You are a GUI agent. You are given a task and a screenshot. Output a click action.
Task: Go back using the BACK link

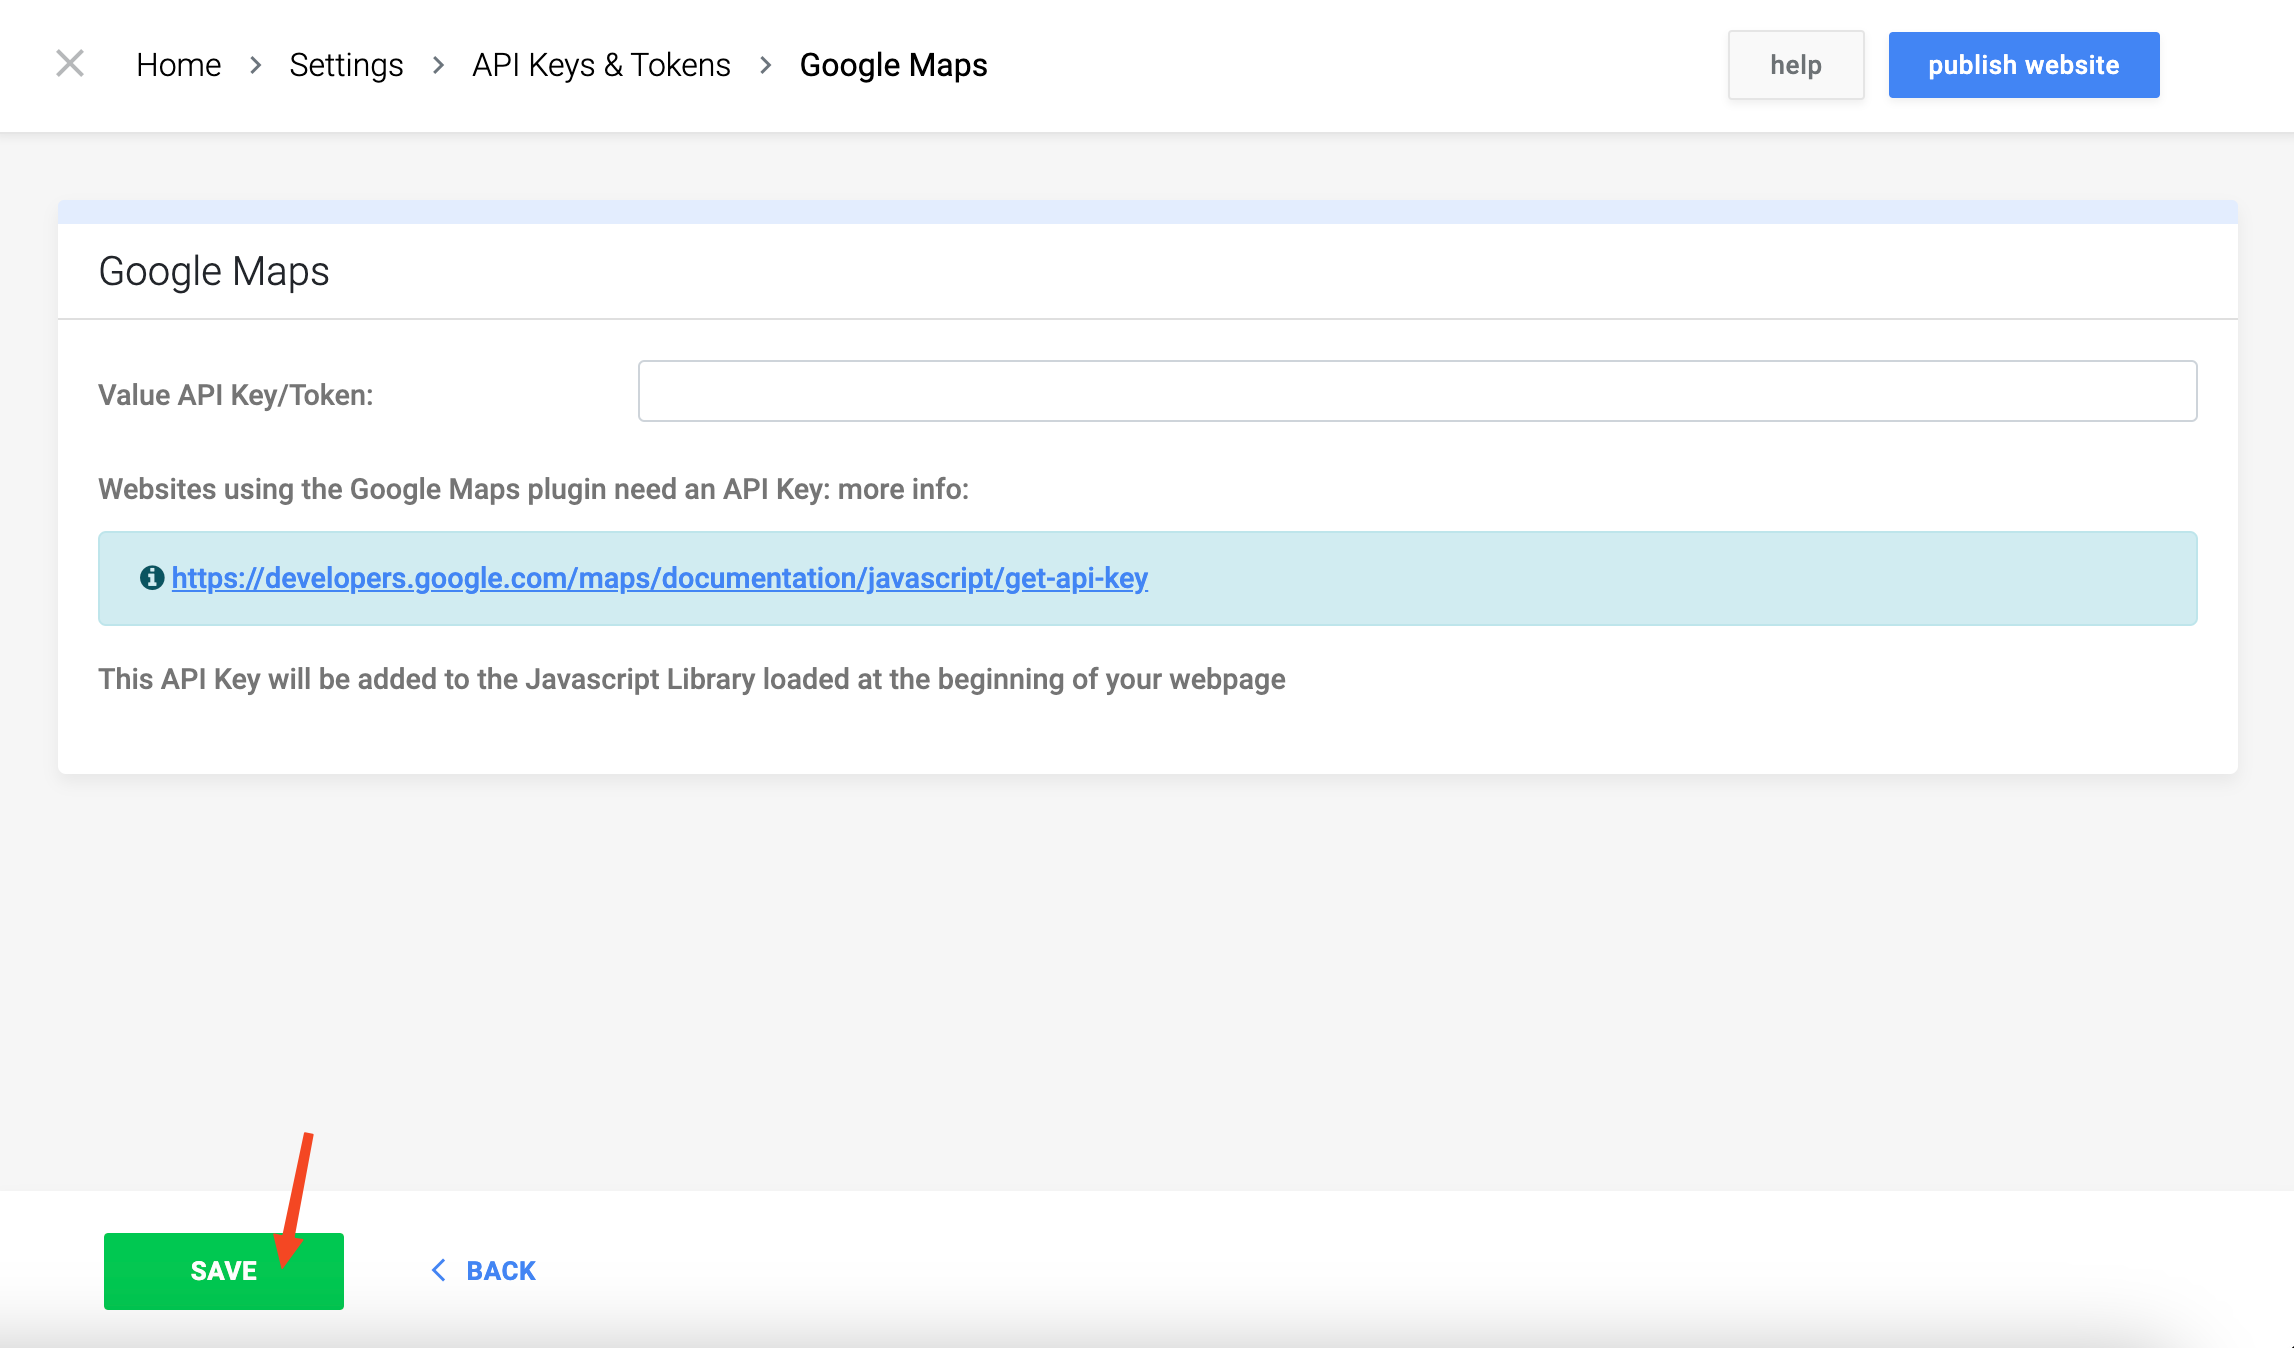pos(484,1271)
